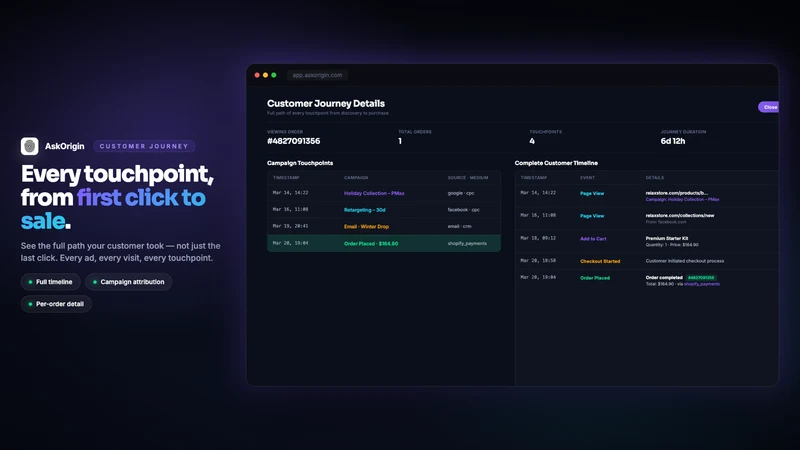Click the email · crm source cell
Viewport: 800px width, 450px height.
click(459, 227)
